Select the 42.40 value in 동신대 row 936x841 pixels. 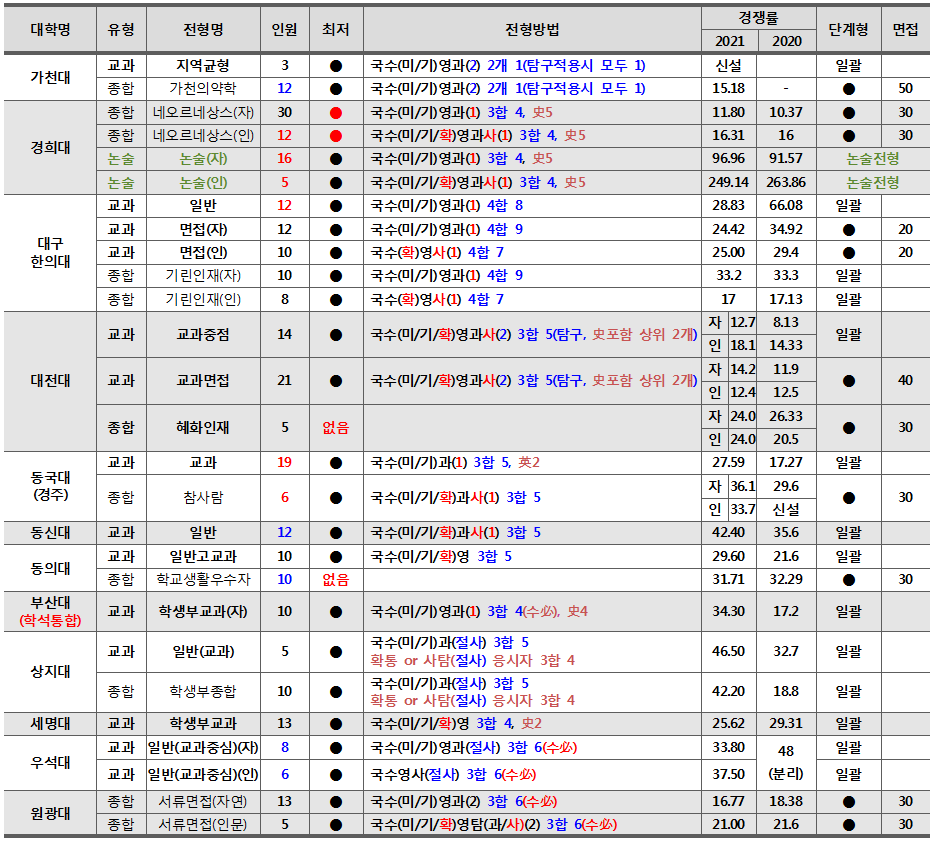coord(728,532)
